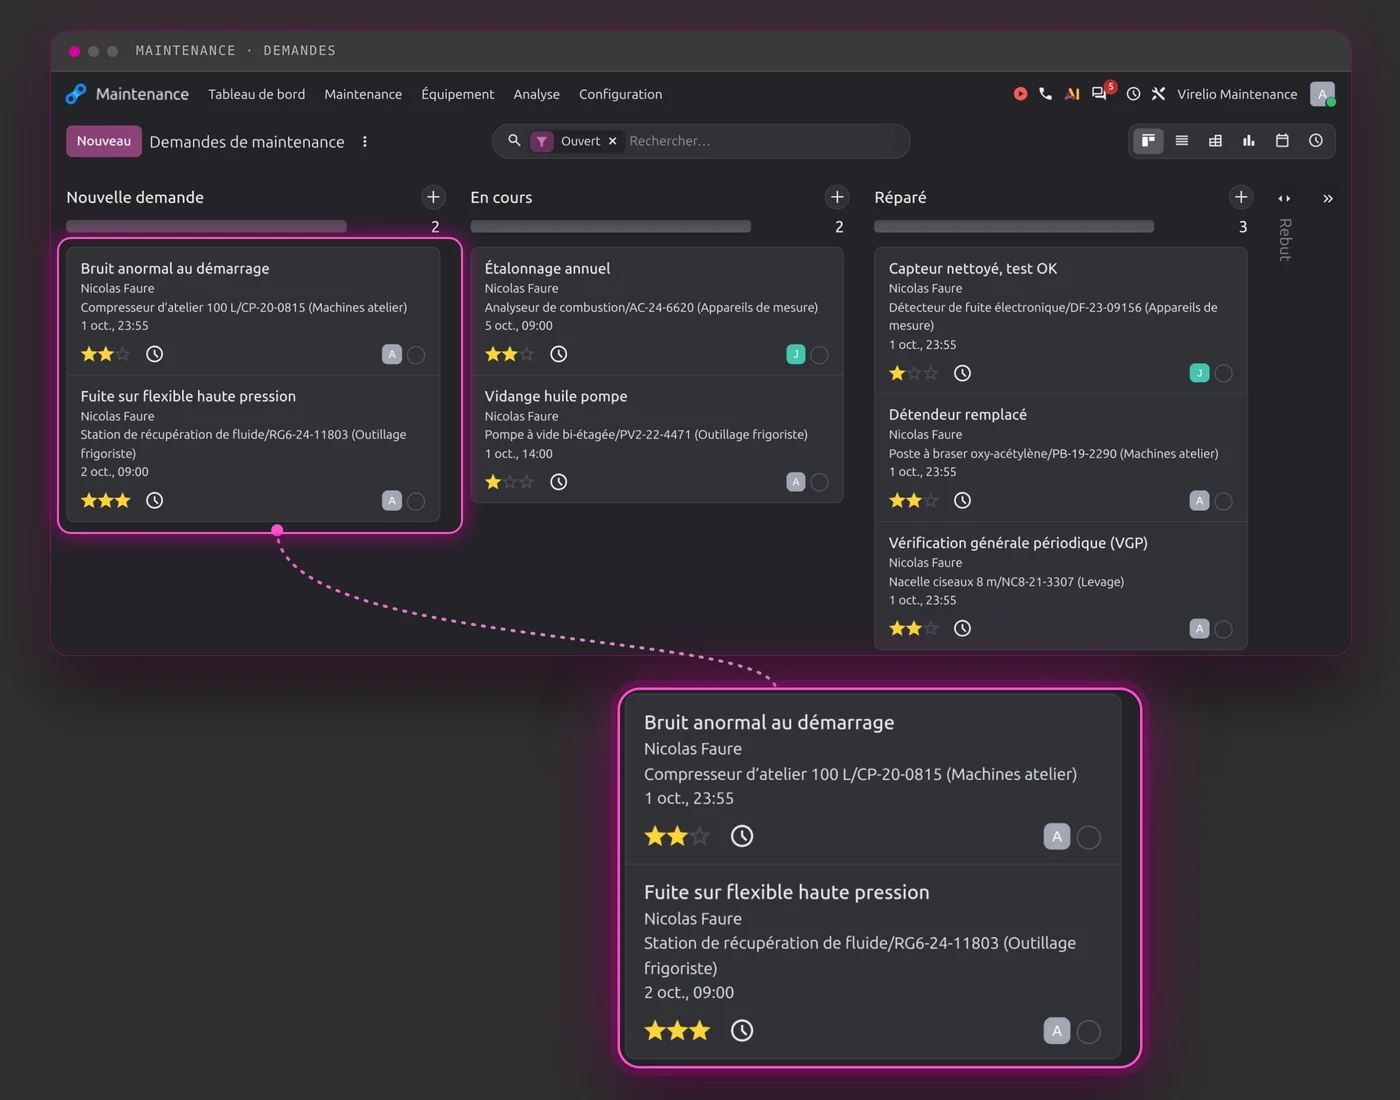The height and width of the screenshot is (1100, 1400).
Task: Click the Maintenance app logo icon
Action: 76,94
